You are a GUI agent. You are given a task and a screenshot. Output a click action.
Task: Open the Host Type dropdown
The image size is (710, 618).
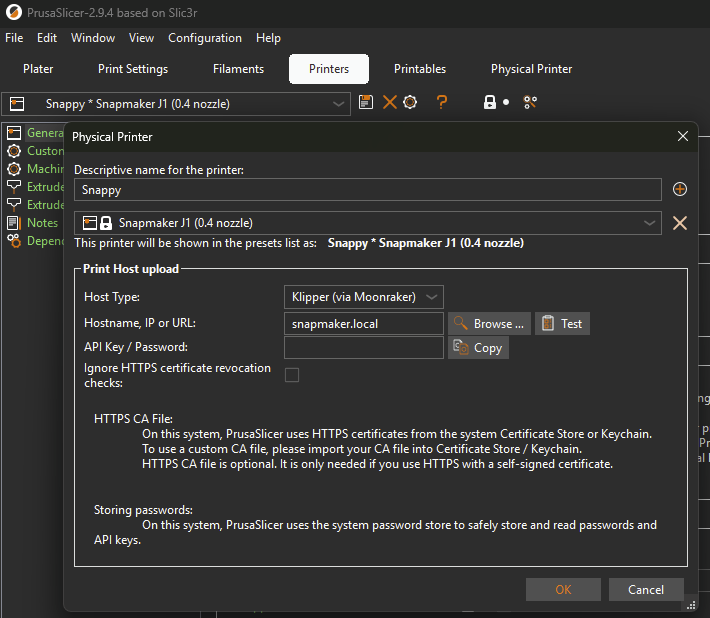tap(364, 297)
